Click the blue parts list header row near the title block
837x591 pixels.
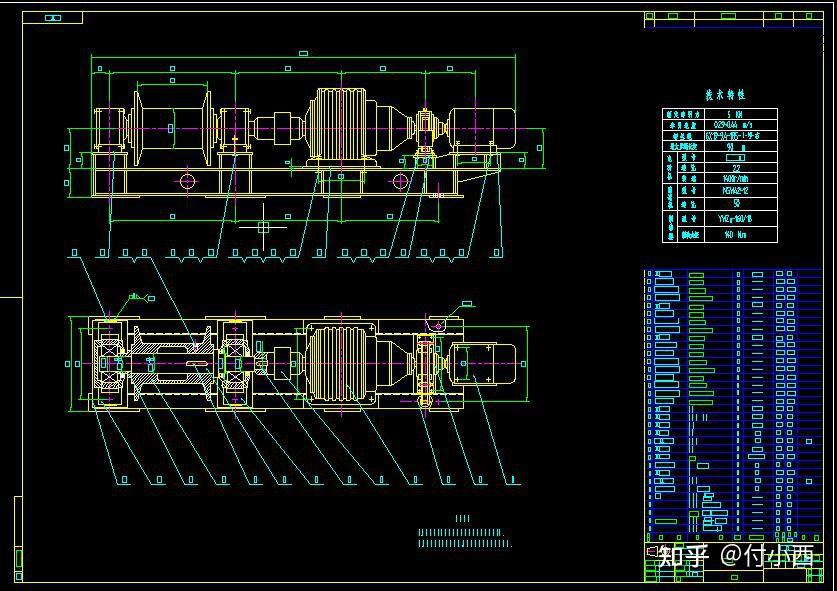[734, 537]
